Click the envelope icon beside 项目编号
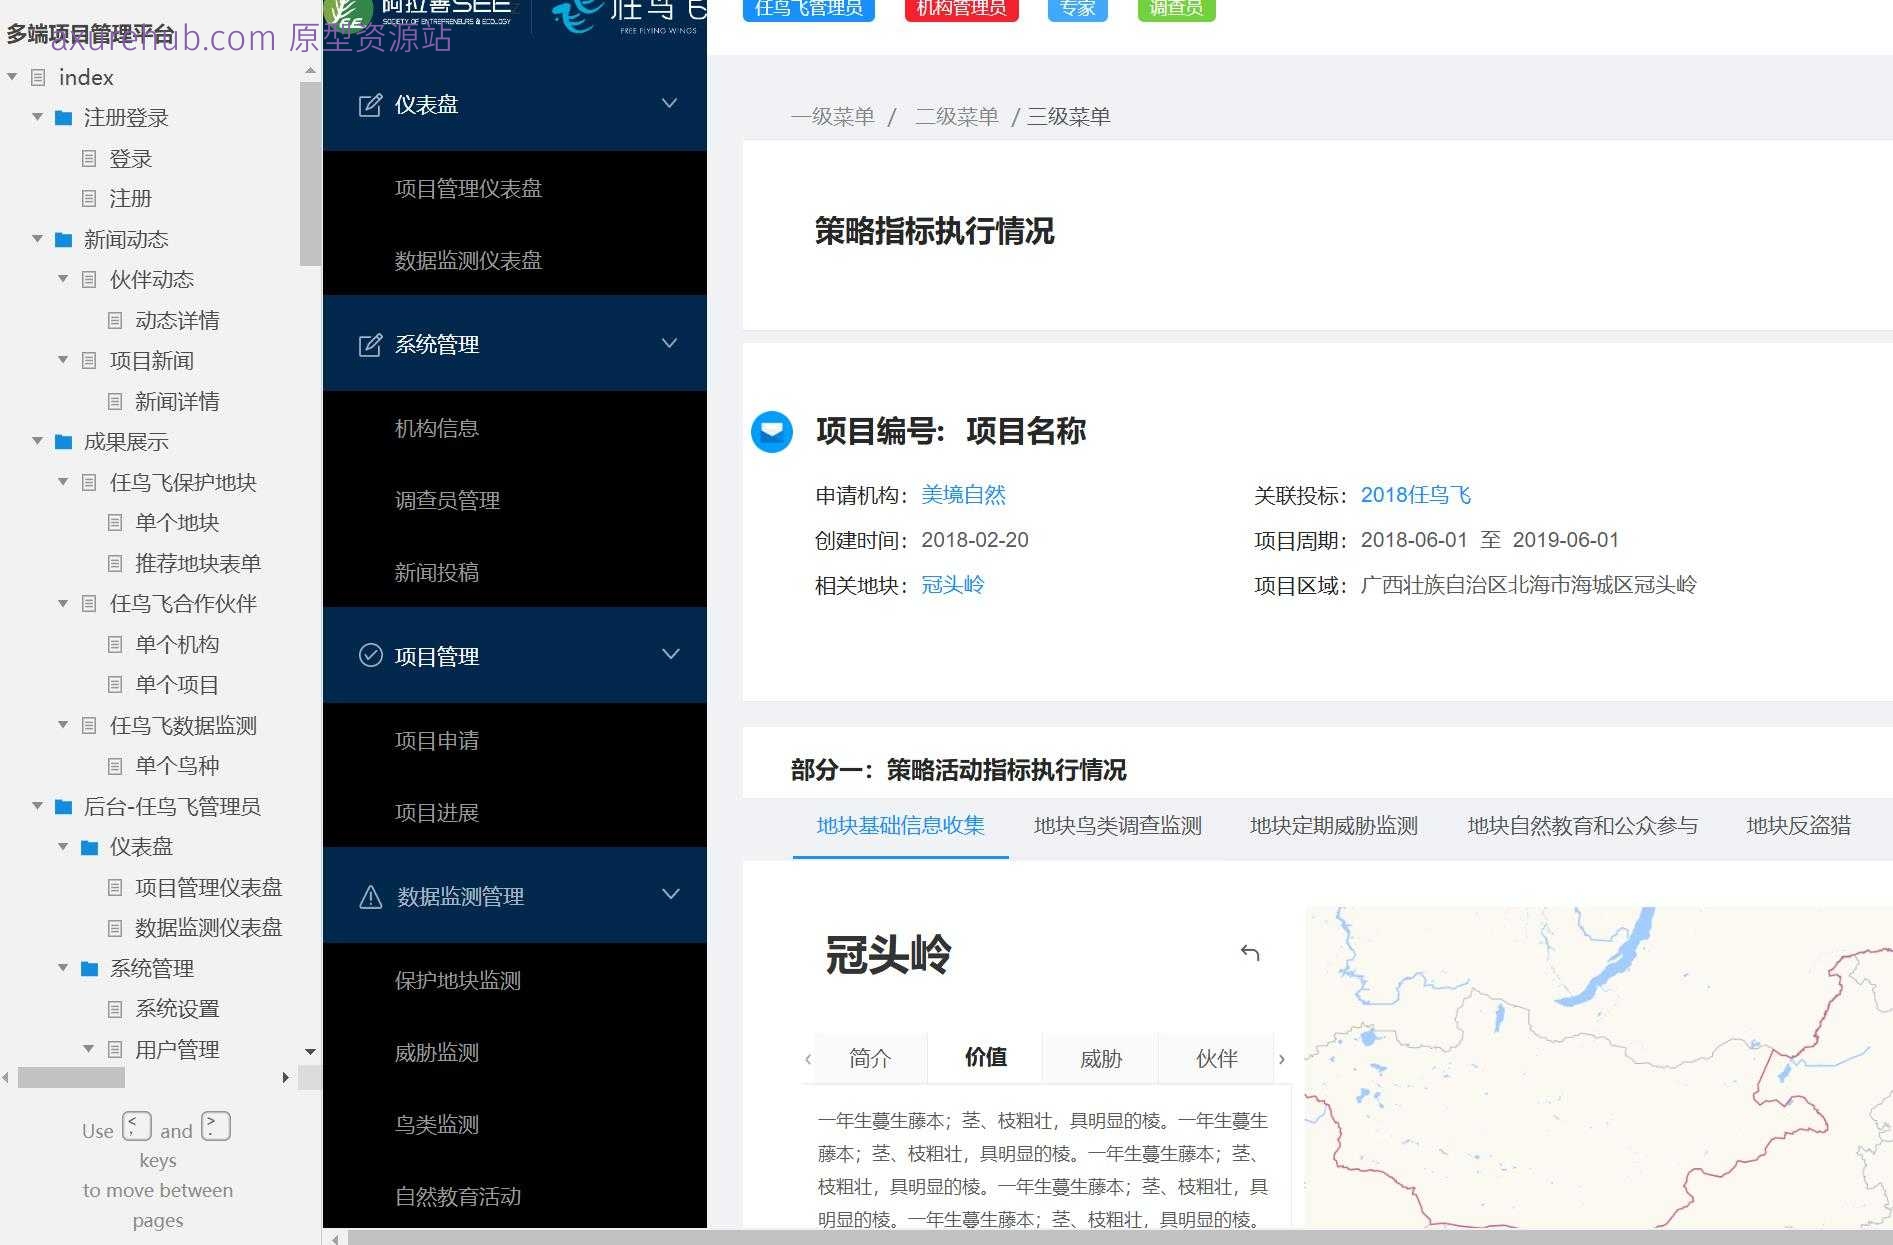This screenshot has width=1893, height=1245. [772, 432]
